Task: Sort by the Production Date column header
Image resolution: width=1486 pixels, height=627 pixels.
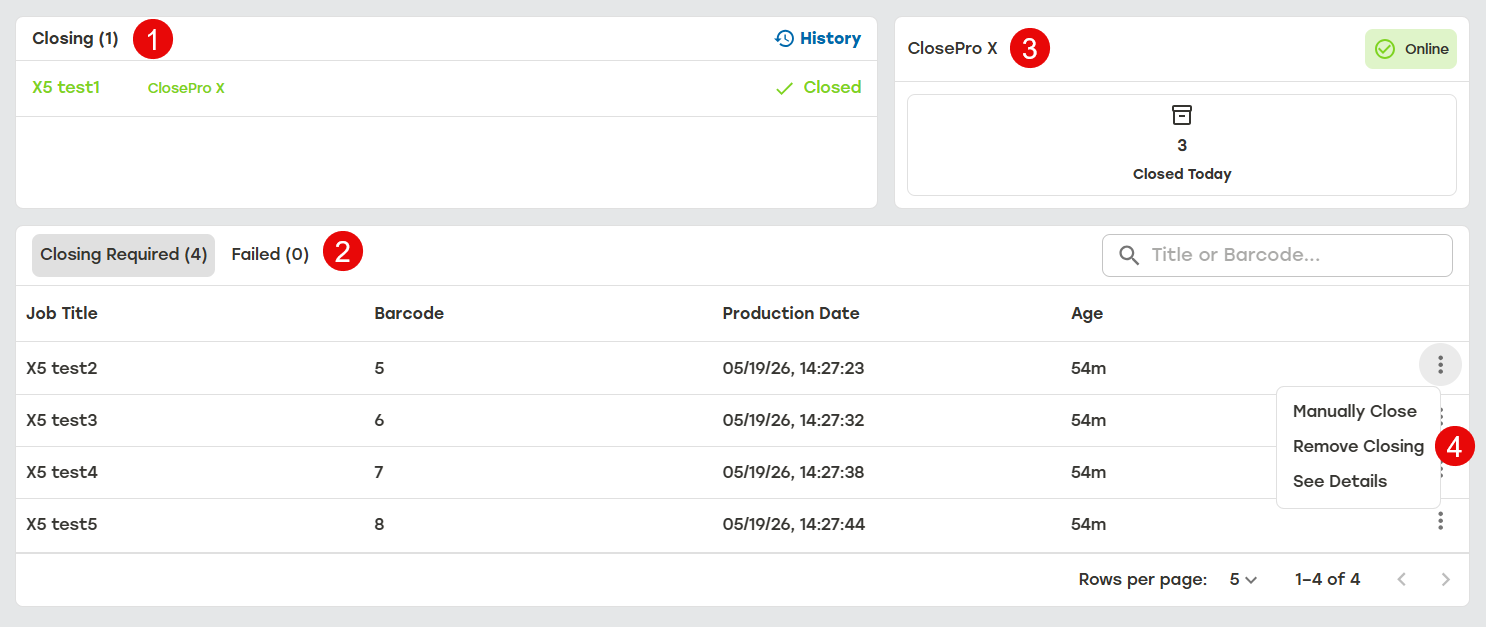Action: [x=791, y=313]
